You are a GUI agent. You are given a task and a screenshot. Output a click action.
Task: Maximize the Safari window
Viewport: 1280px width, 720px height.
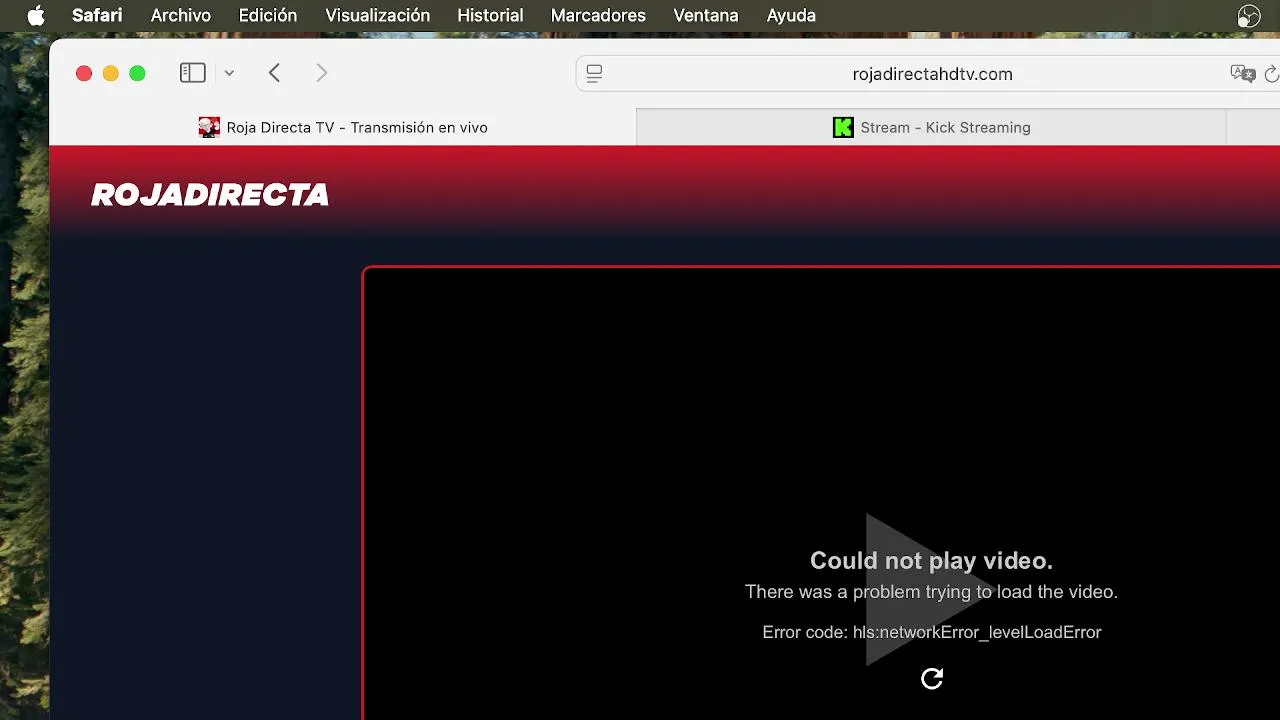(x=138, y=73)
